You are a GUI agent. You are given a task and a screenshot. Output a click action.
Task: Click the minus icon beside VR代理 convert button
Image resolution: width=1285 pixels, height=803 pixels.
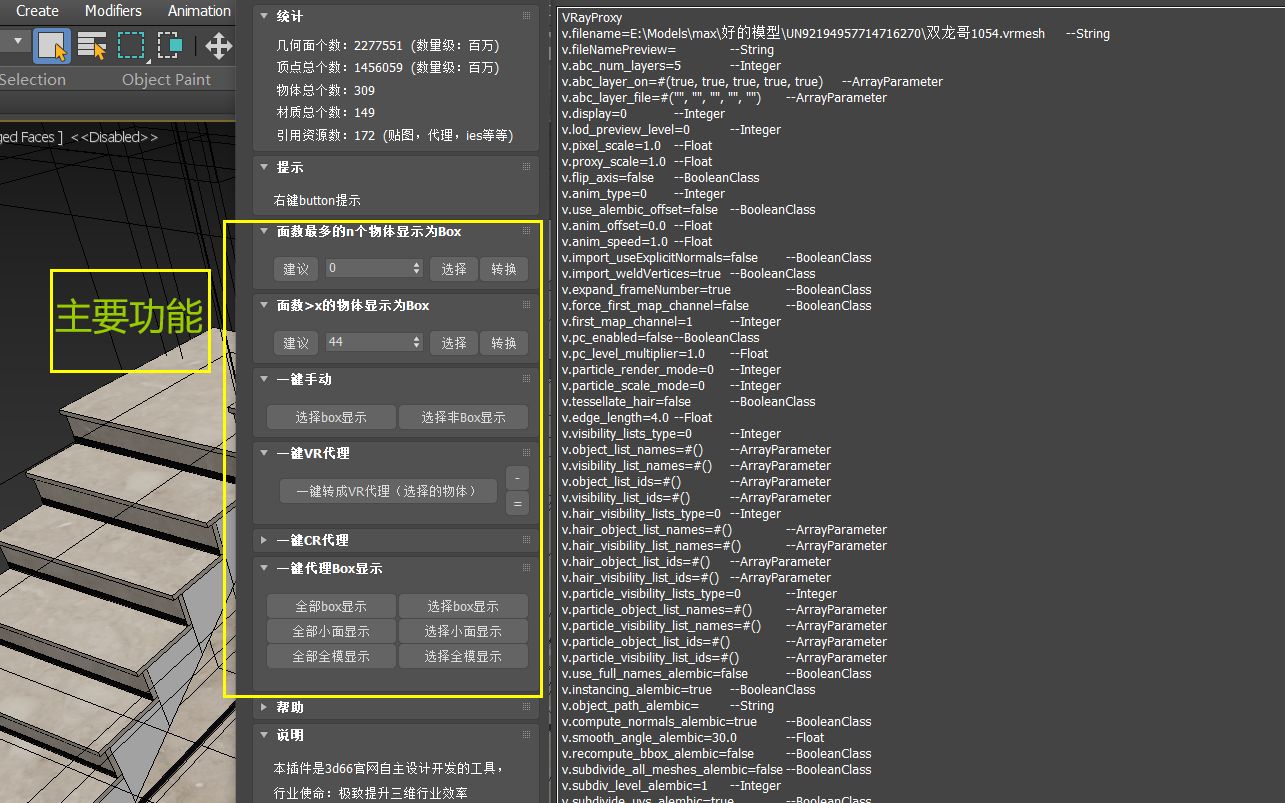pyautogui.click(x=517, y=478)
